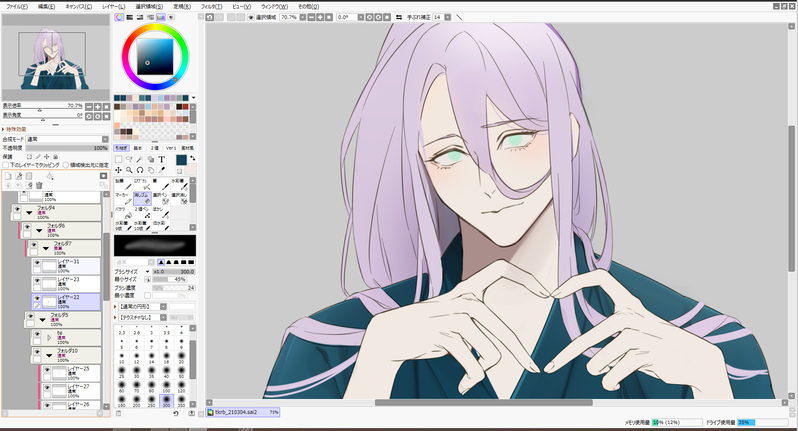Select brush size 300 preset
Image resolution: width=798 pixels, height=431 pixels.
(166, 401)
